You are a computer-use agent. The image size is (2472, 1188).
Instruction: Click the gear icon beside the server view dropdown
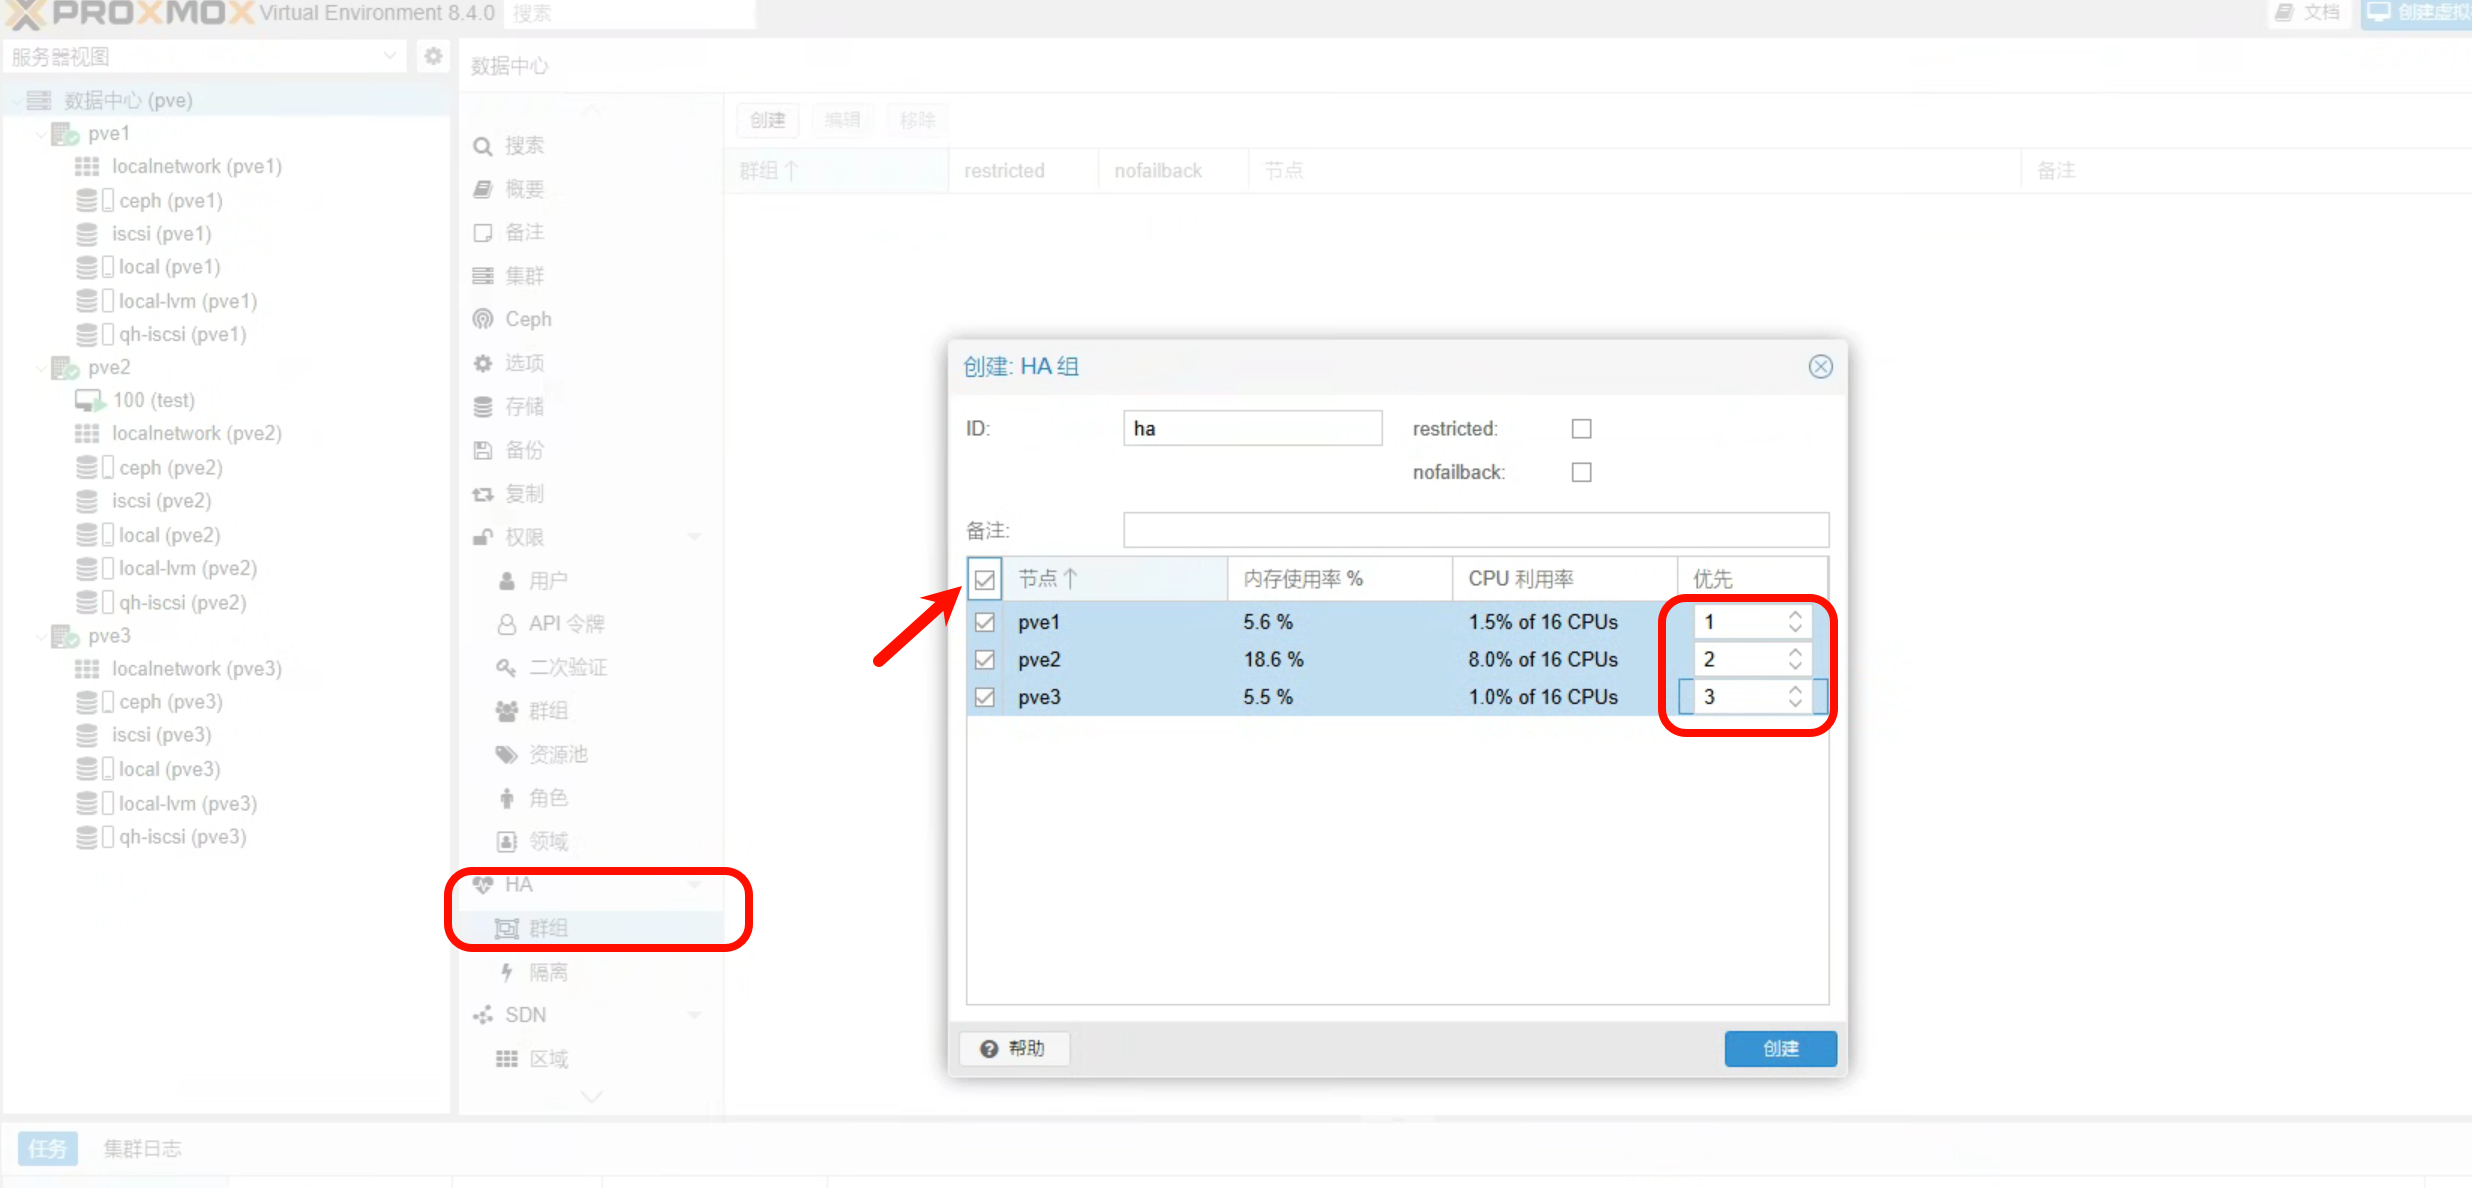pyautogui.click(x=433, y=57)
